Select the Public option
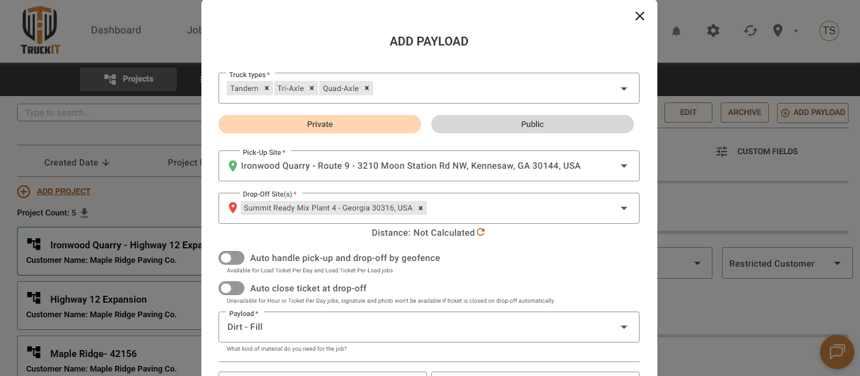 (x=532, y=124)
